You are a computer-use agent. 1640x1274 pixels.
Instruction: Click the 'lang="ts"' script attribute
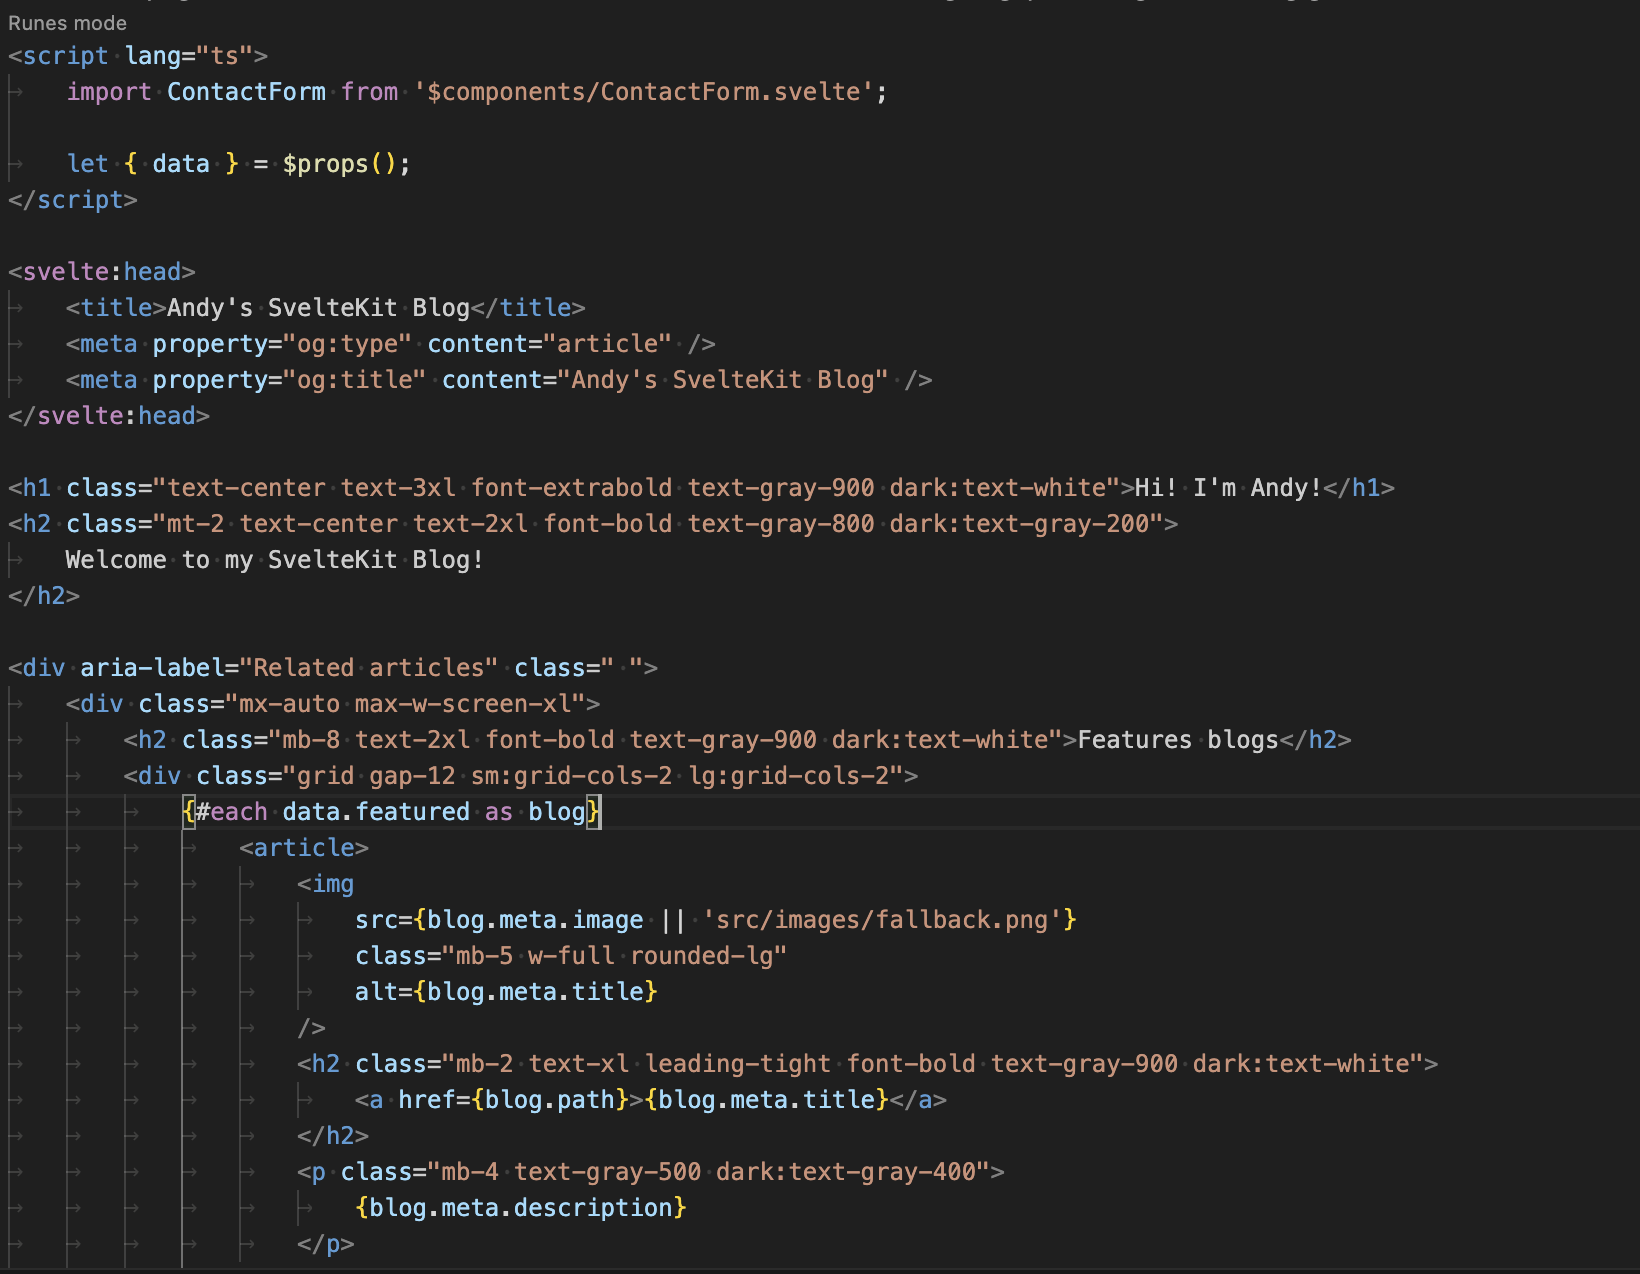click(189, 56)
